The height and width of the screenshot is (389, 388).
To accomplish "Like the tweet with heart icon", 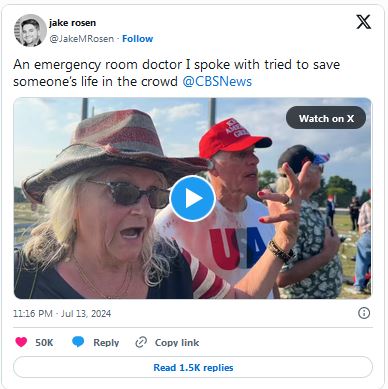I will click(21, 342).
